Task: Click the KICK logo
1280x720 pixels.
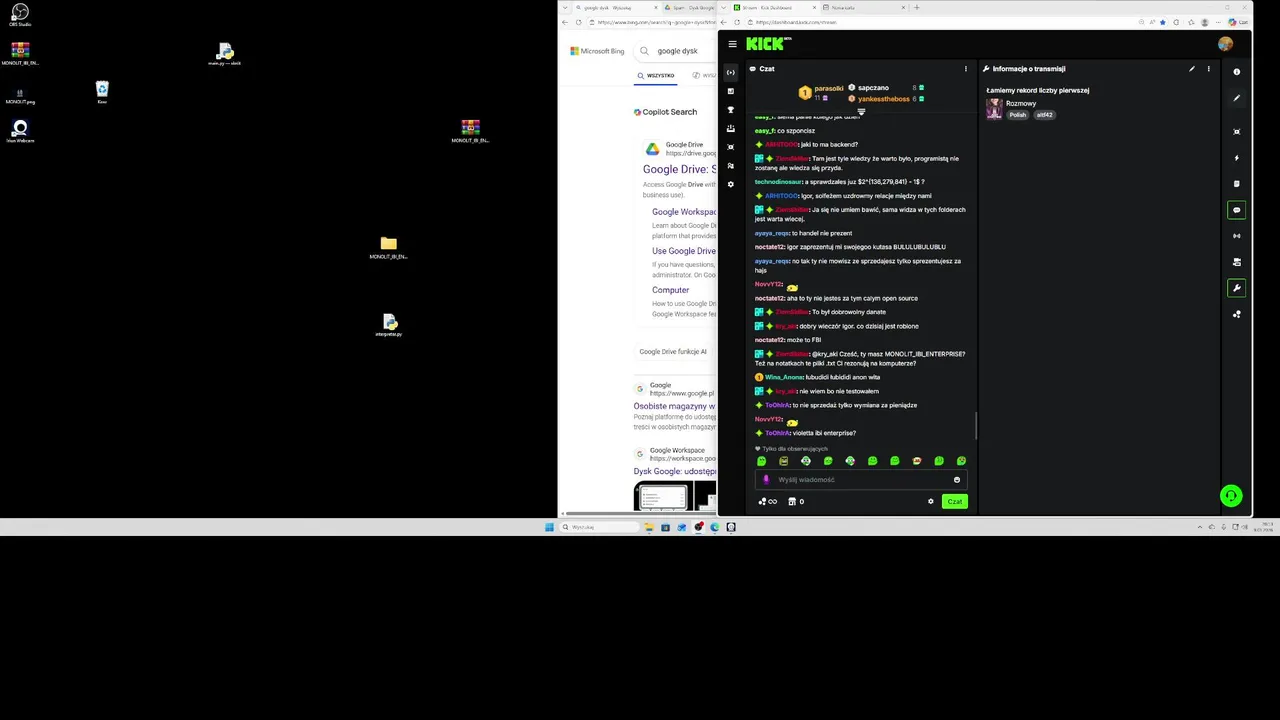Action: (x=766, y=44)
